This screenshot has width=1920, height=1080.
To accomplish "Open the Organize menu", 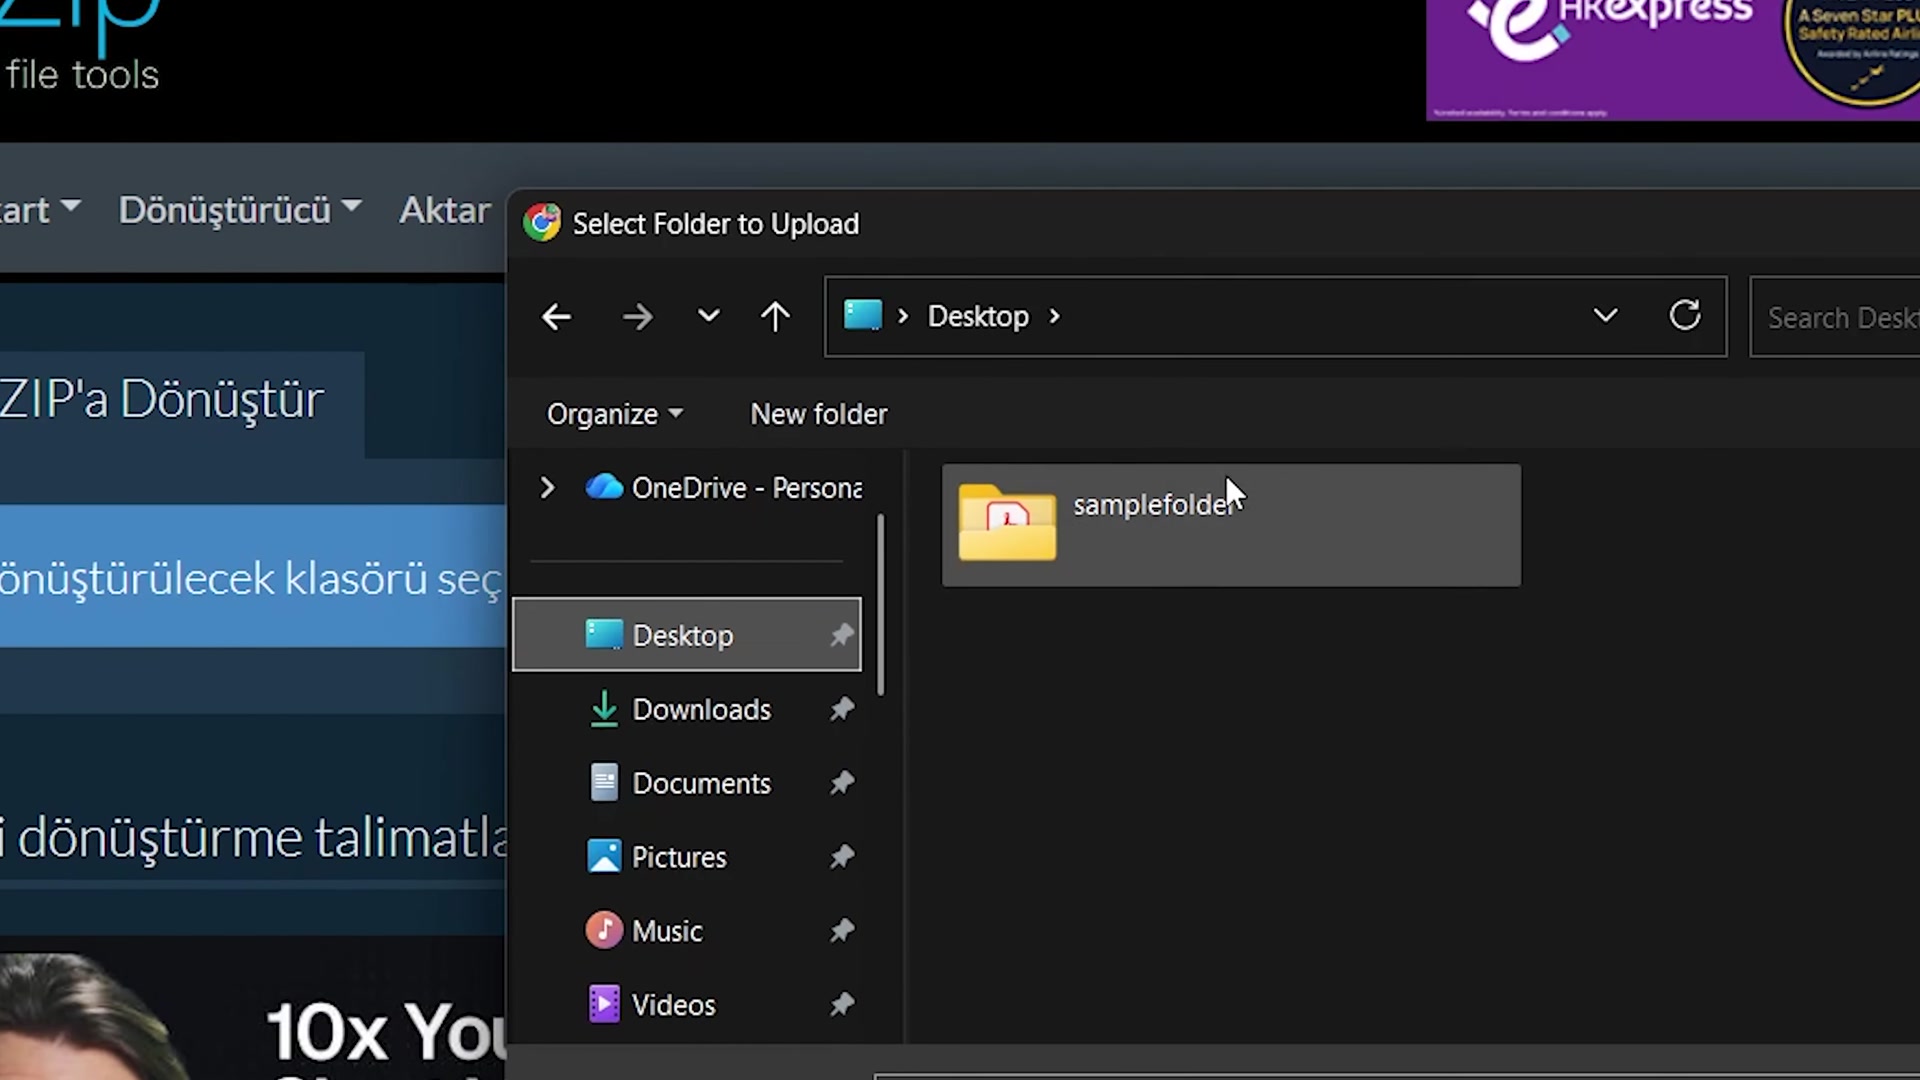I will [614, 414].
